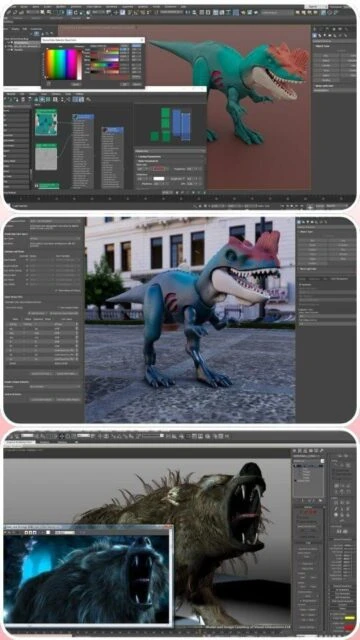Click the blue-lit werewolf render frame image

[x=87, y=579]
